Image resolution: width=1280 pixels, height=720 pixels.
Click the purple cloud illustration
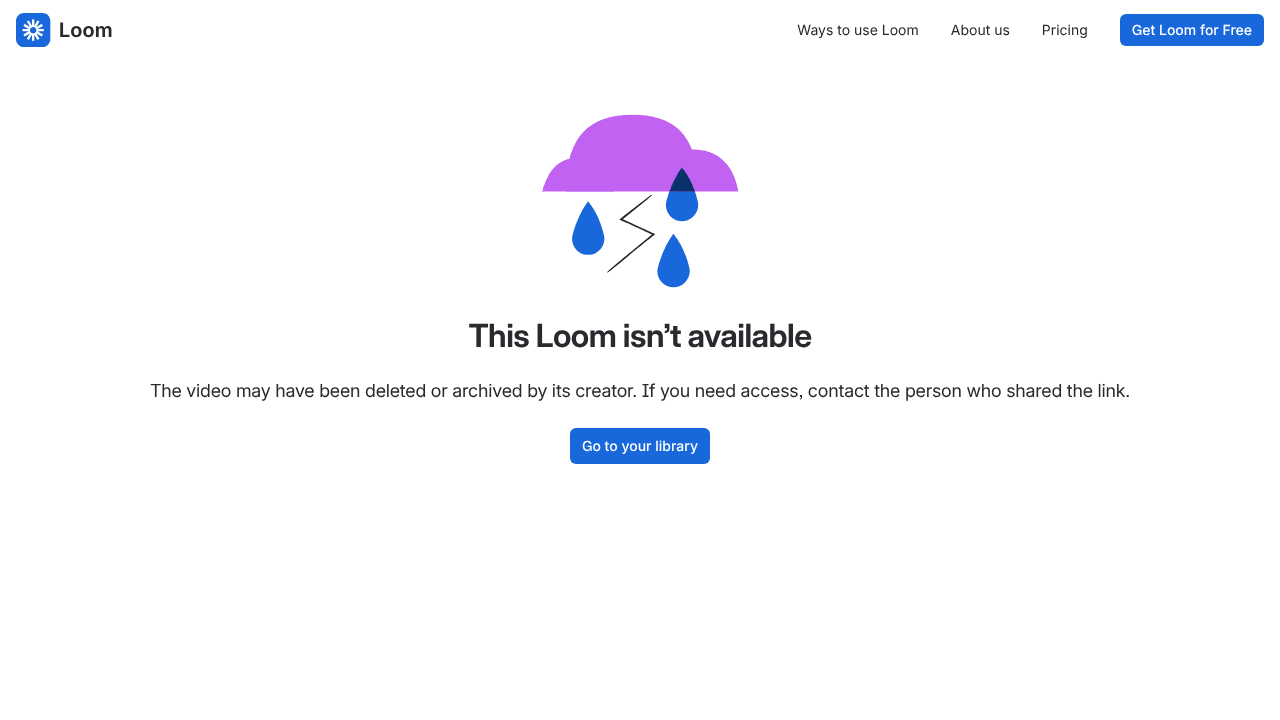(640, 153)
